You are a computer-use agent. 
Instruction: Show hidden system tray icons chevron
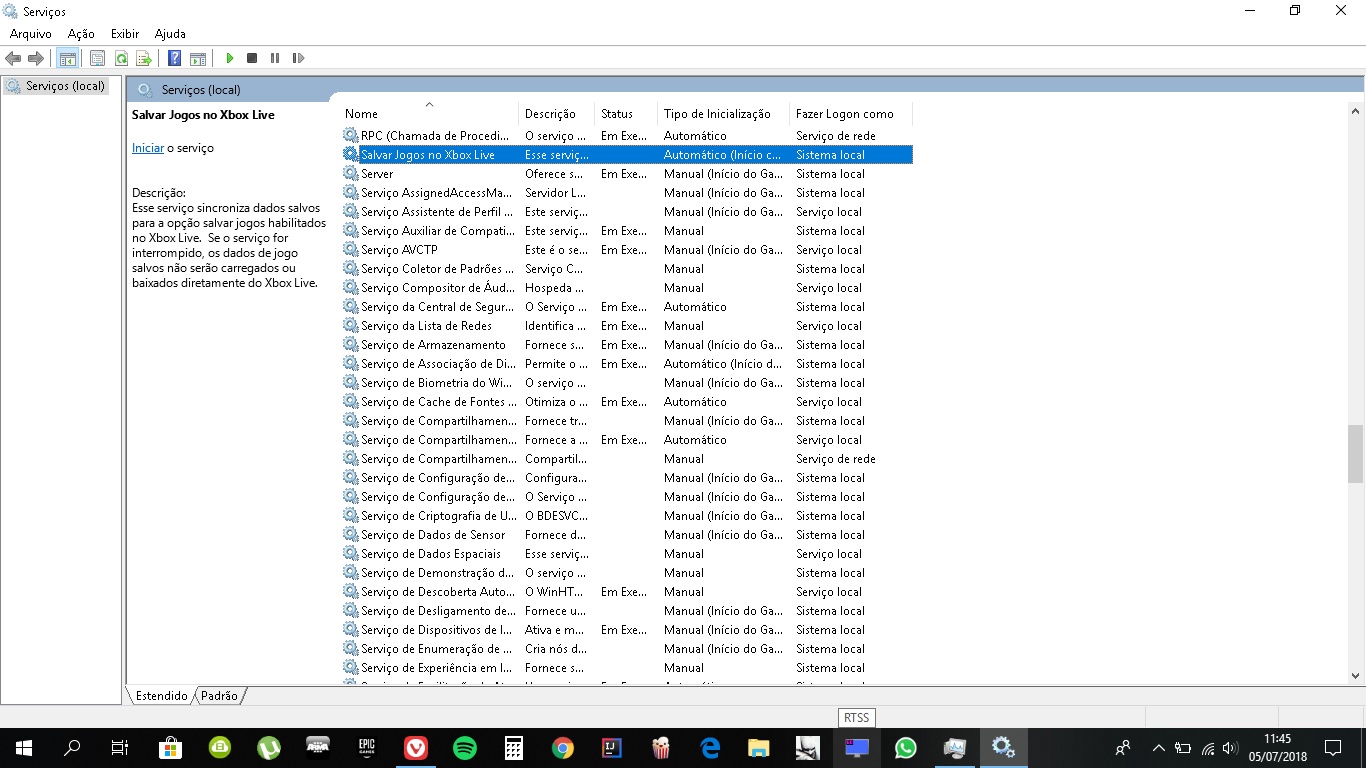click(x=1159, y=748)
